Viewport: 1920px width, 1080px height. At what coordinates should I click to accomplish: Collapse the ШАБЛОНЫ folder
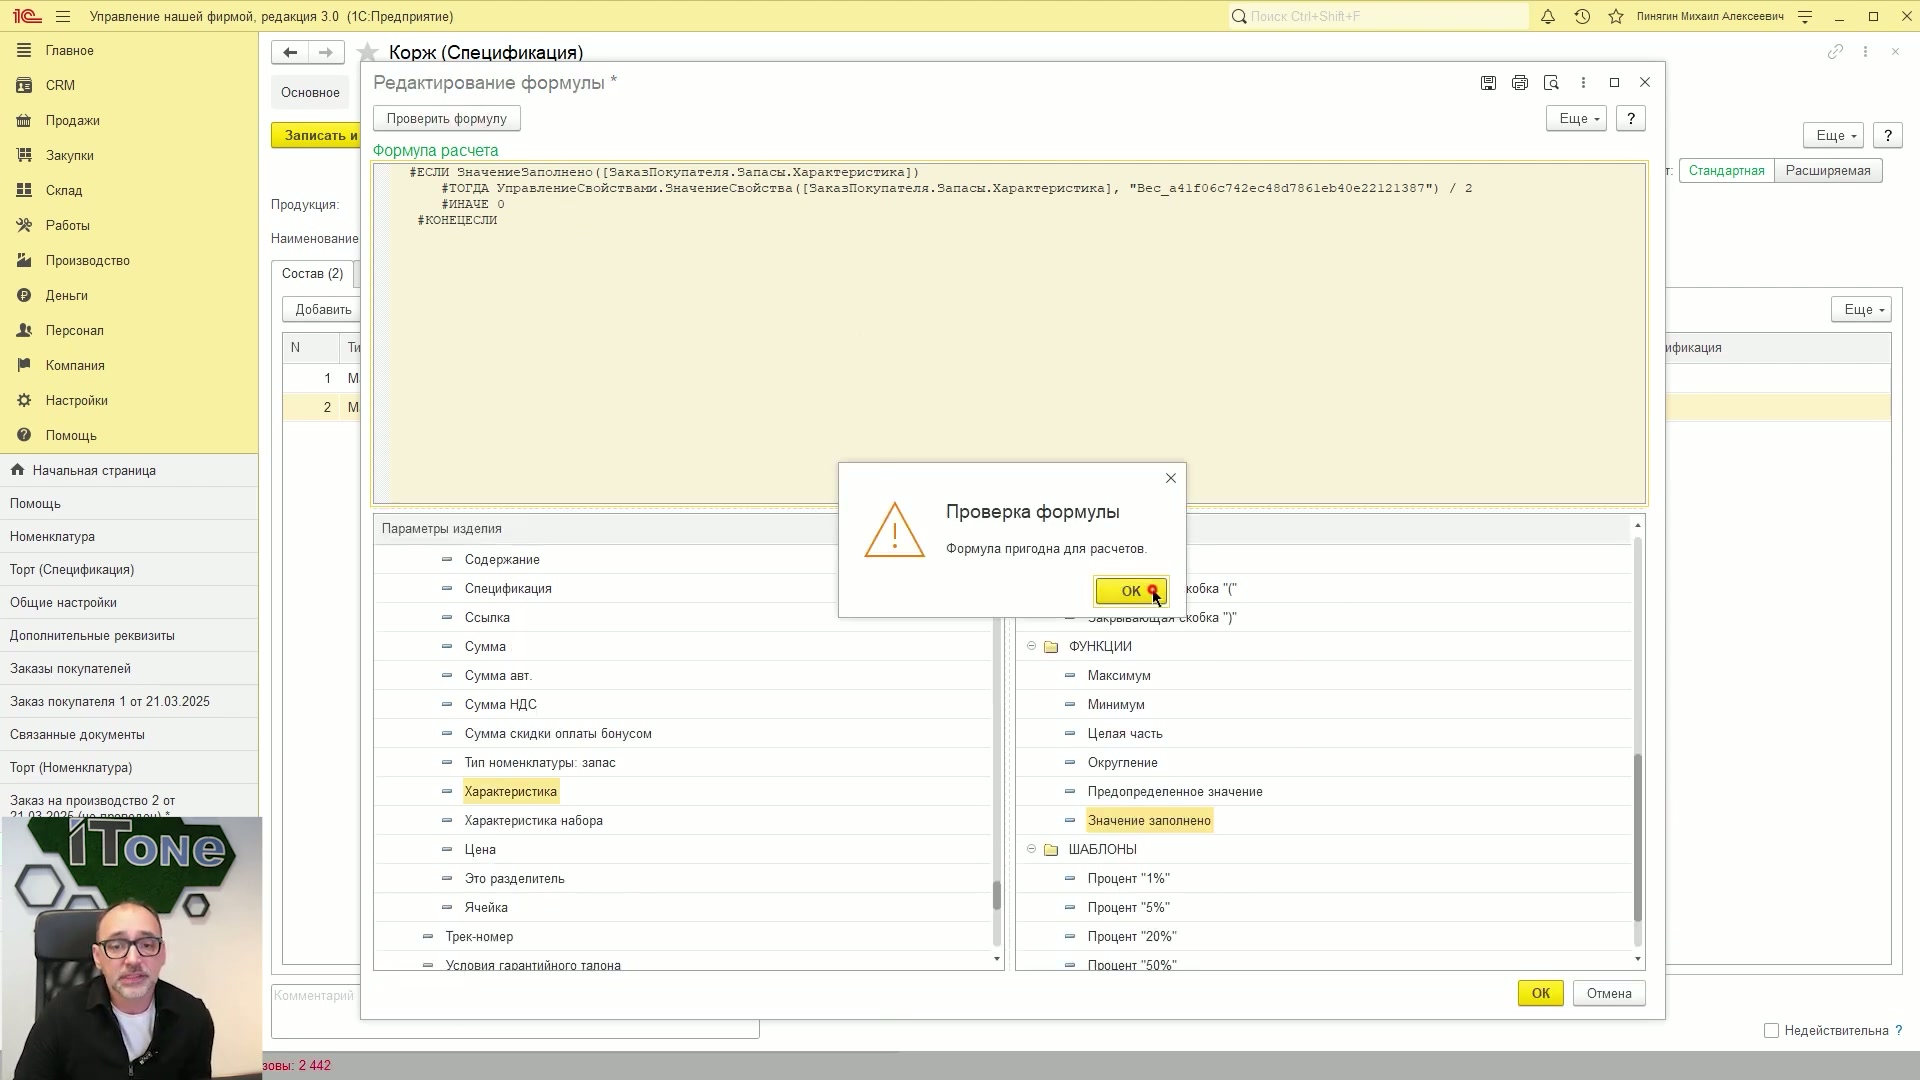pyautogui.click(x=1031, y=849)
